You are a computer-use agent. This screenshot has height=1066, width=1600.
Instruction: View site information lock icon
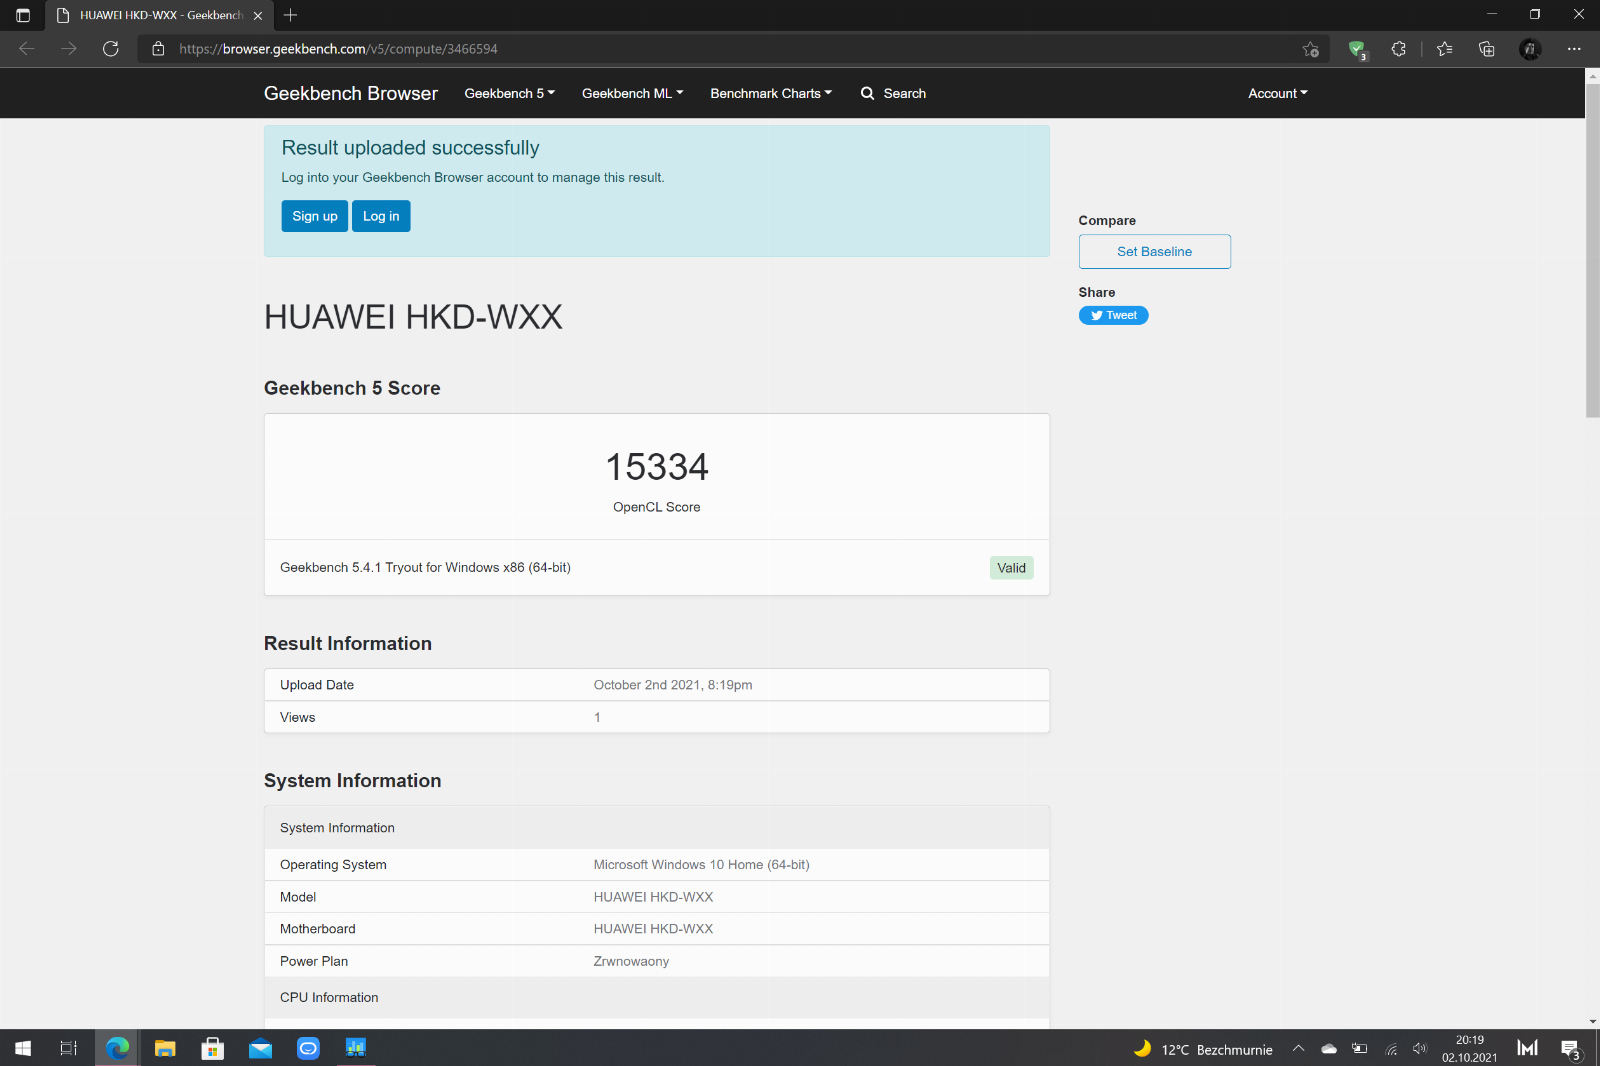click(158, 49)
